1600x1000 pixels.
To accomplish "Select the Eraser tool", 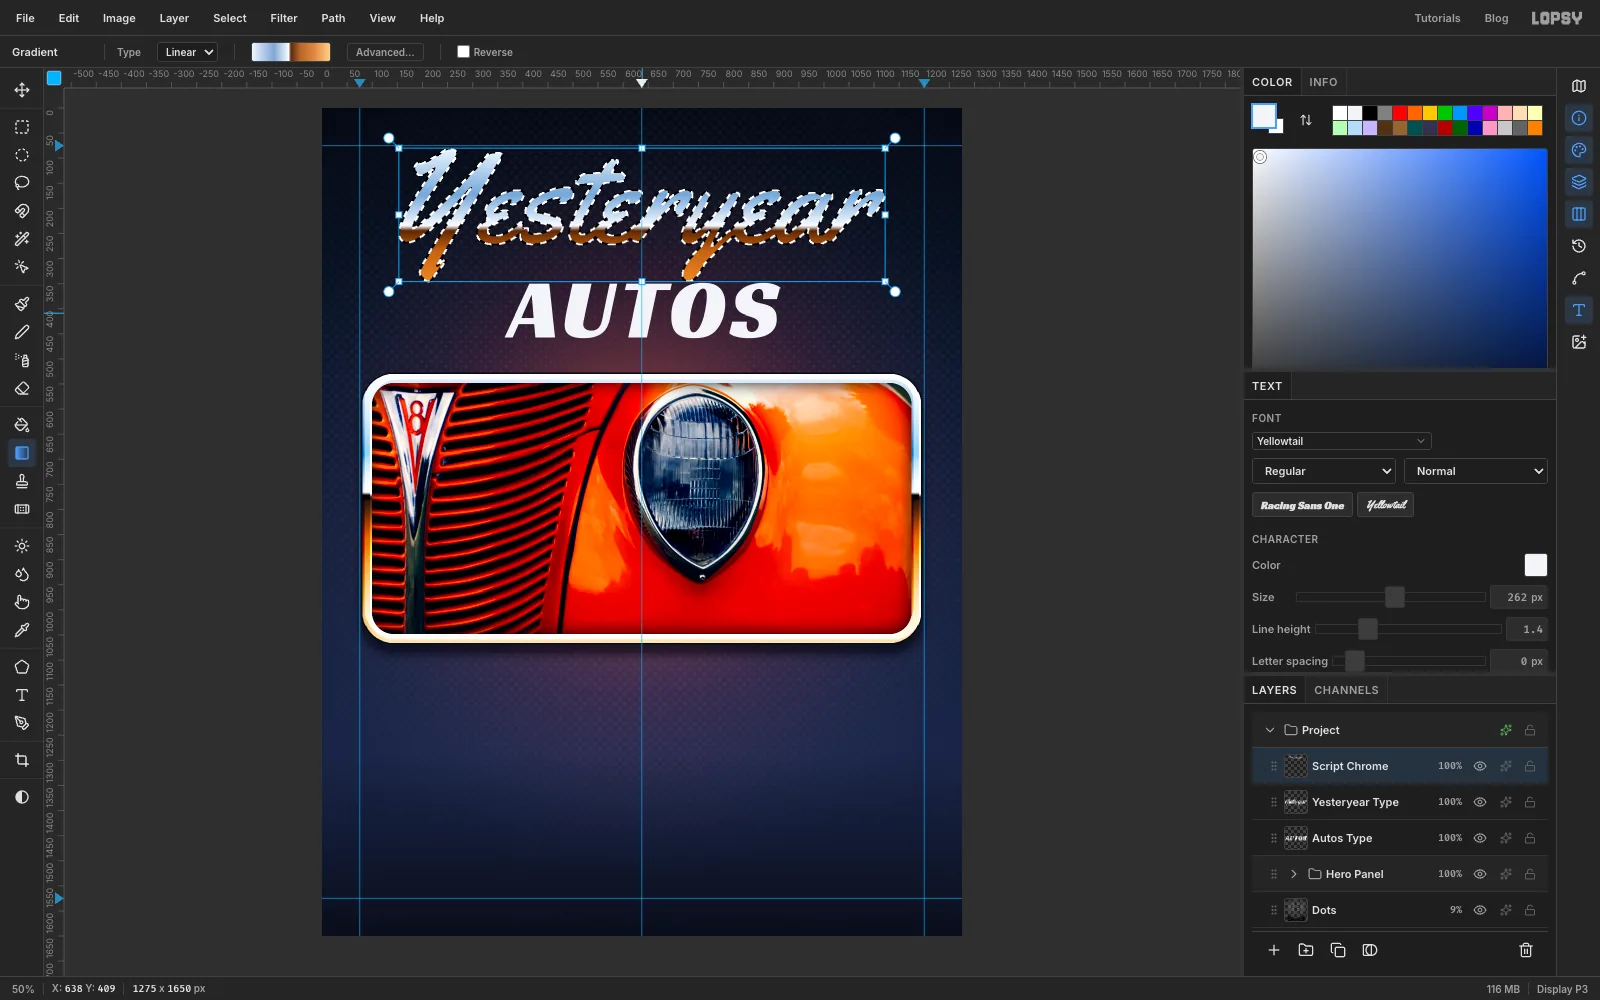I will tap(22, 388).
